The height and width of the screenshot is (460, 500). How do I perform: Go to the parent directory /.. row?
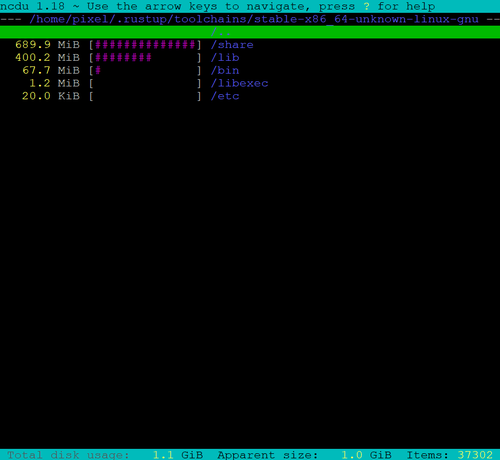pos(250,32)
